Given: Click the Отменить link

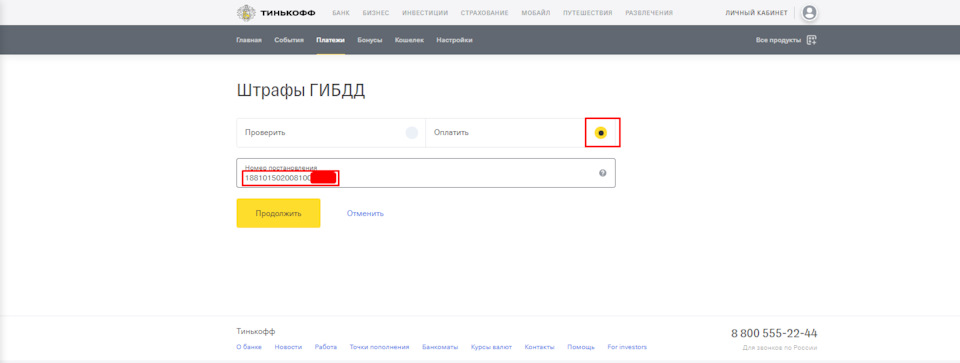Looking at the screenshot, I should pos(365,214).
